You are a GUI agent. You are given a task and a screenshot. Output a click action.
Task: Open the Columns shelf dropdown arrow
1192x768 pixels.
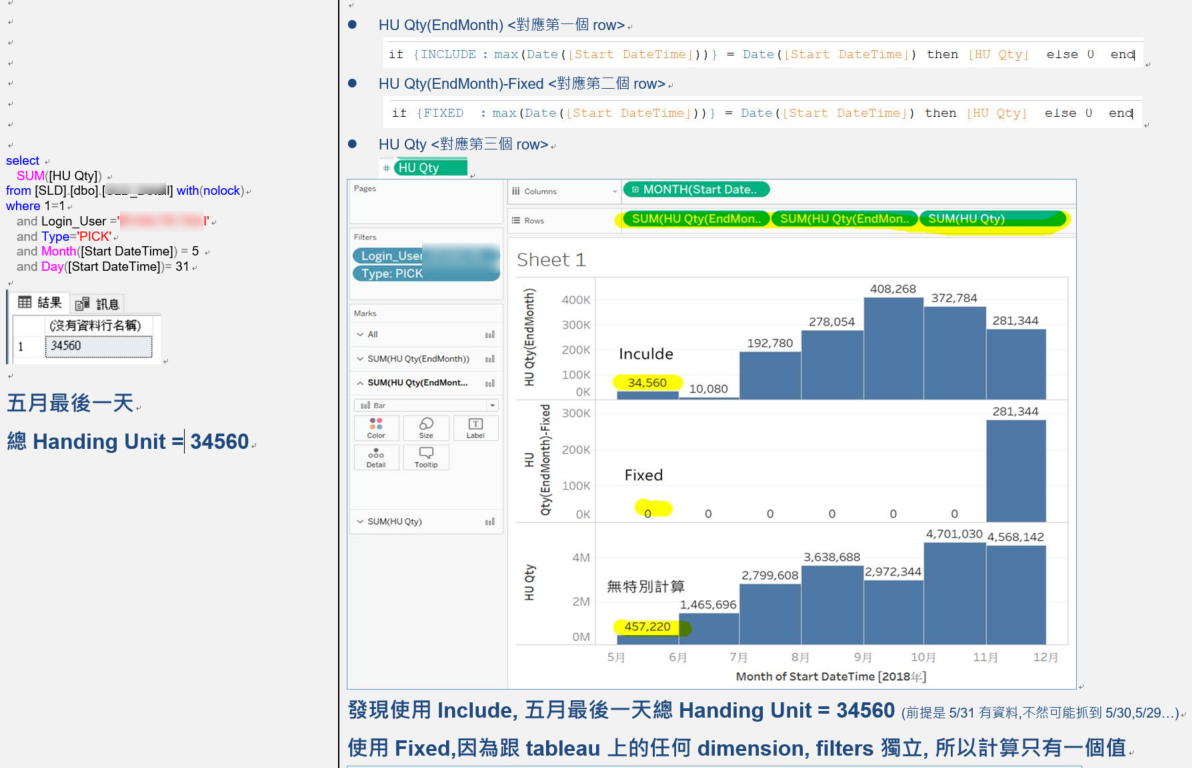coord(614,192)
